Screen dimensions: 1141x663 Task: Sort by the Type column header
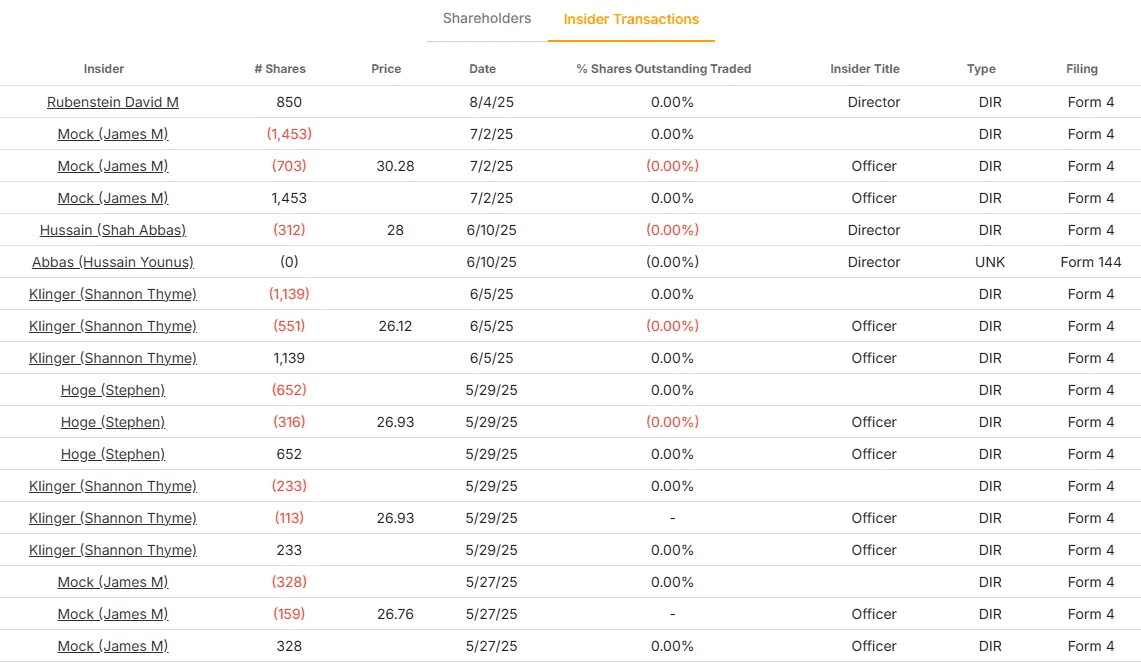(981, 69)
